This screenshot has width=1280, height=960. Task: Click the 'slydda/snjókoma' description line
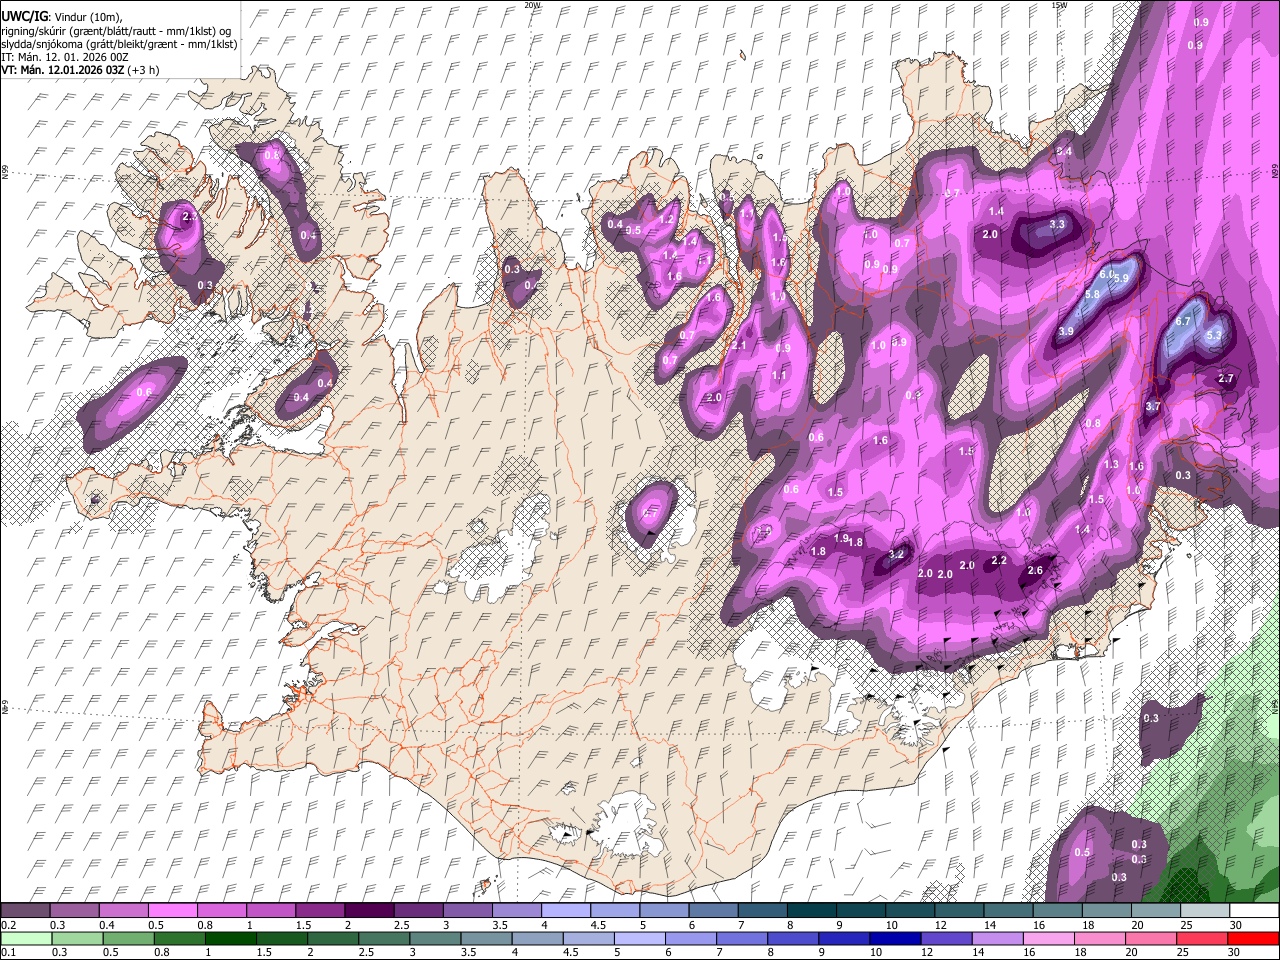pyautogui.click(x=119, y=45)
